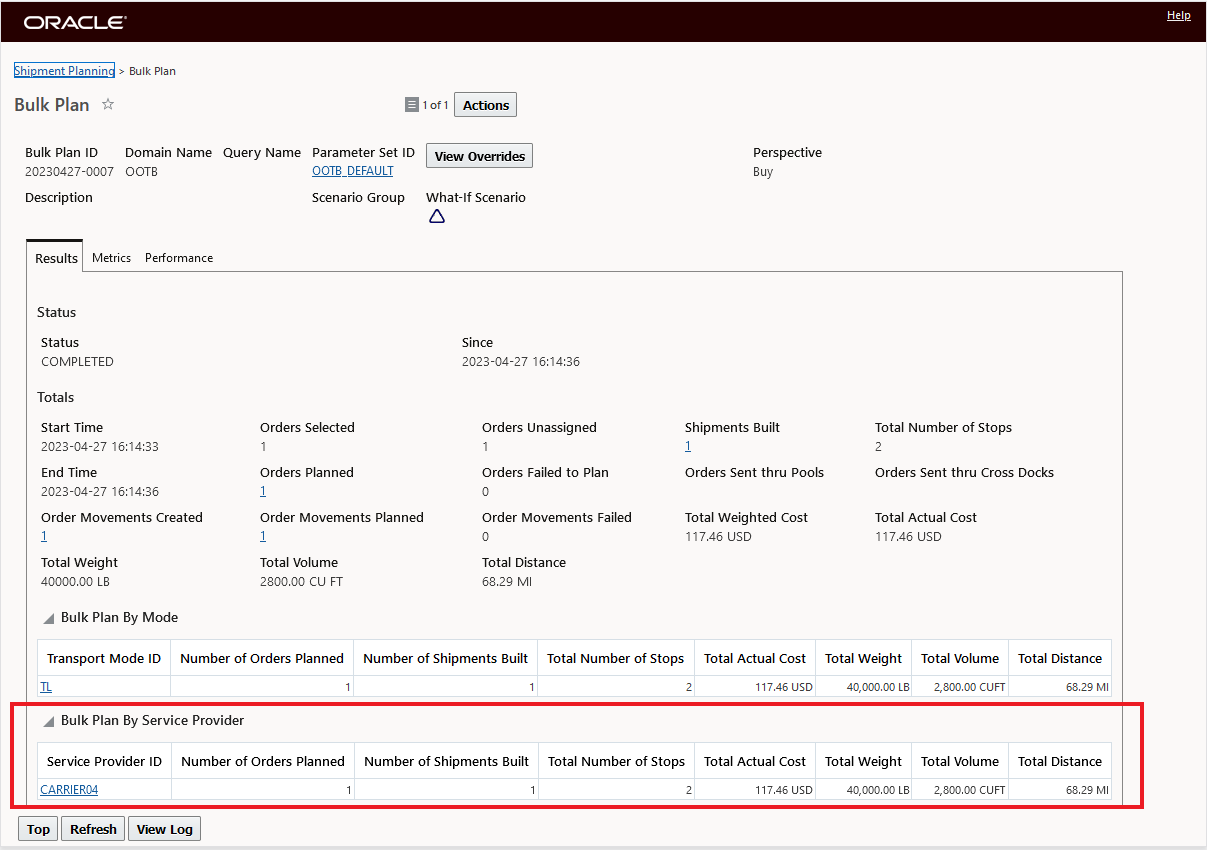Open the Actions menu button
The height and width of the screenshot is (850, 1207).
coord(486,105)
